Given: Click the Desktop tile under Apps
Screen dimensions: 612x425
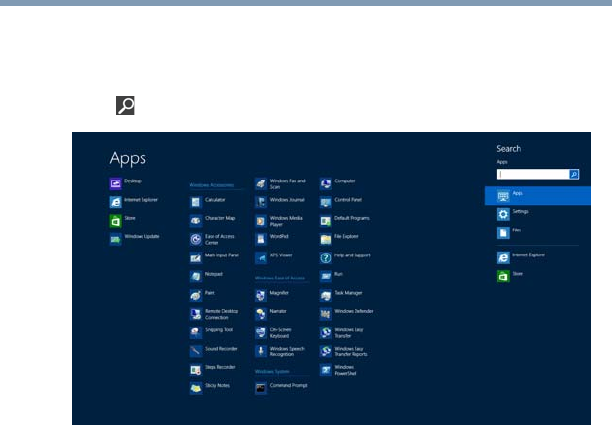Looking at the screenshot, I should (x=116, y=183).
